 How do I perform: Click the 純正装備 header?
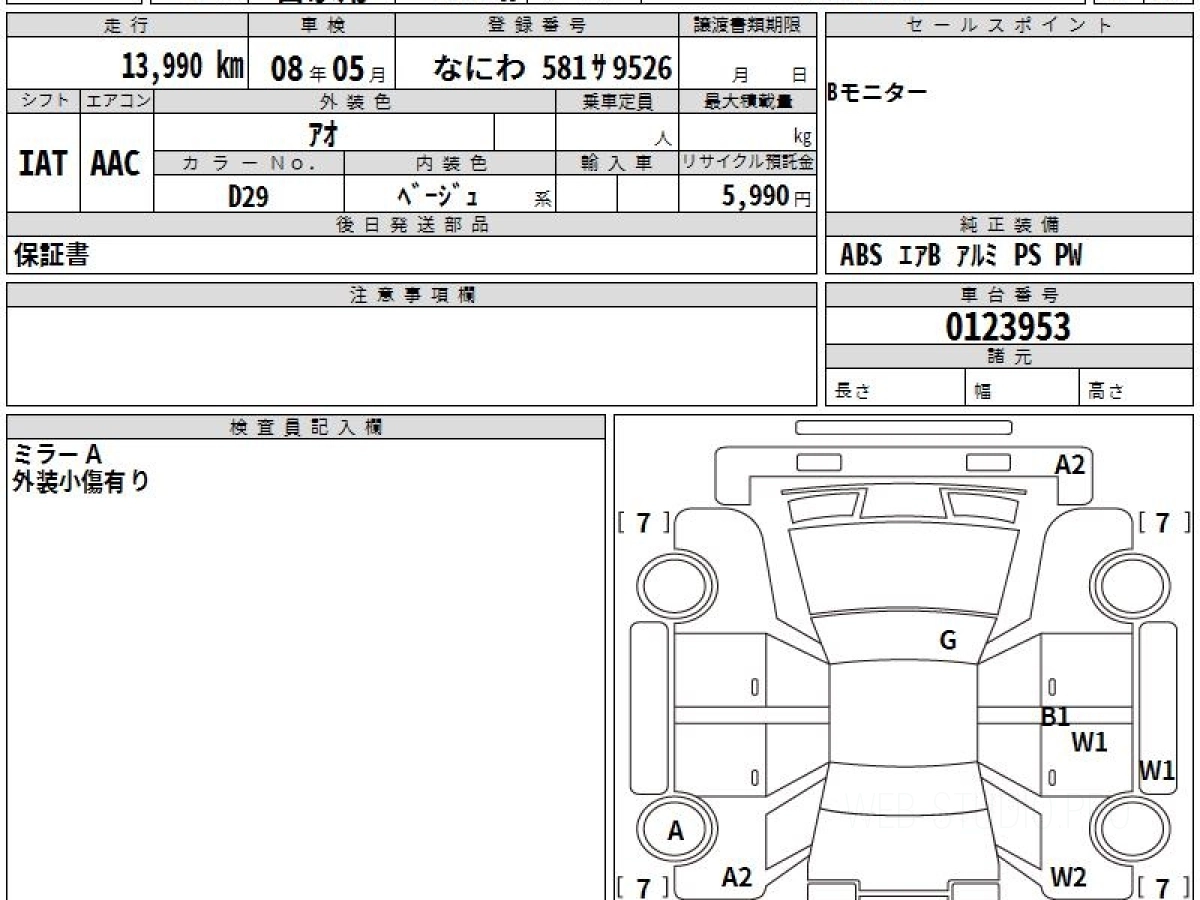tap(1009, 225)
